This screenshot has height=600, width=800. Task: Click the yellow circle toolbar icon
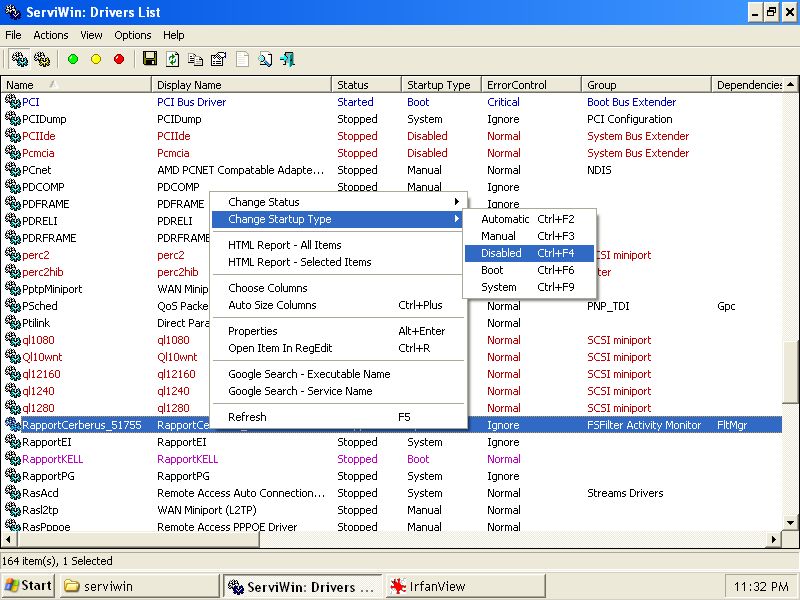pyautogui.click(x=96, y=59)
